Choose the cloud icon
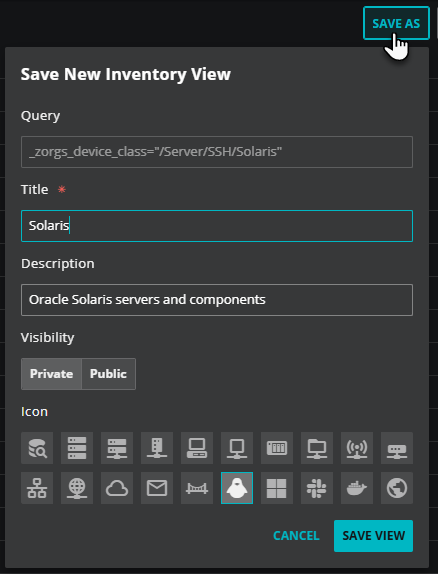Image resolution: width=438 pixels, height=574 pixels. pyautogui.click(x=117, y=488)
